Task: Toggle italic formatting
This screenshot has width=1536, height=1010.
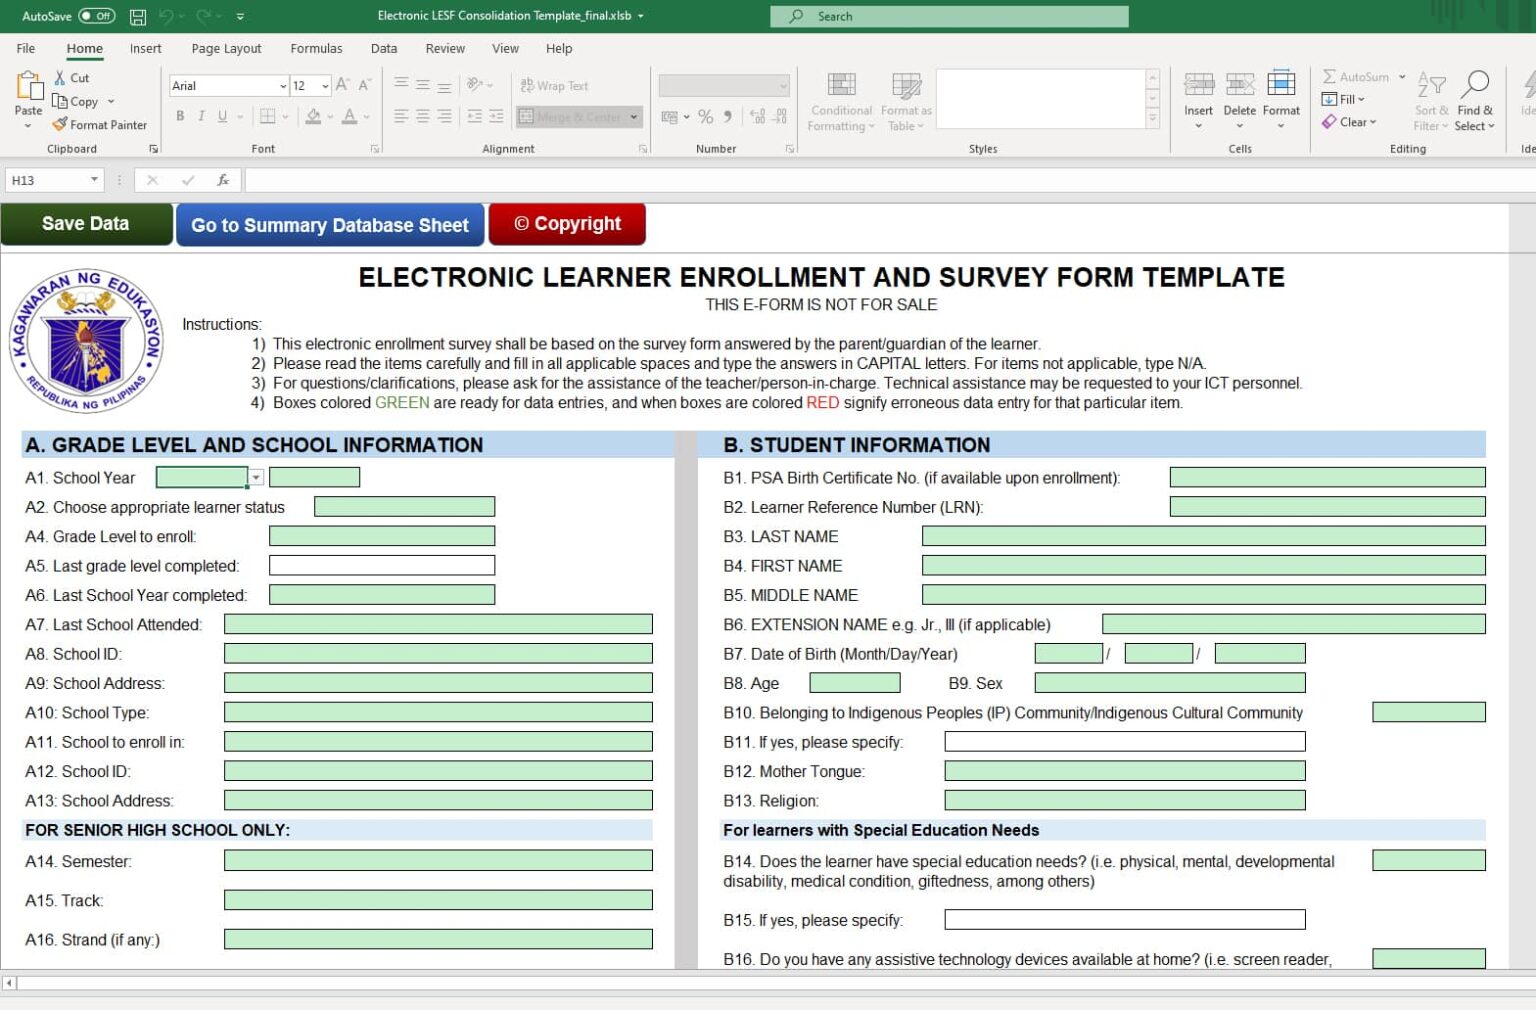Action: pos(201,117)
